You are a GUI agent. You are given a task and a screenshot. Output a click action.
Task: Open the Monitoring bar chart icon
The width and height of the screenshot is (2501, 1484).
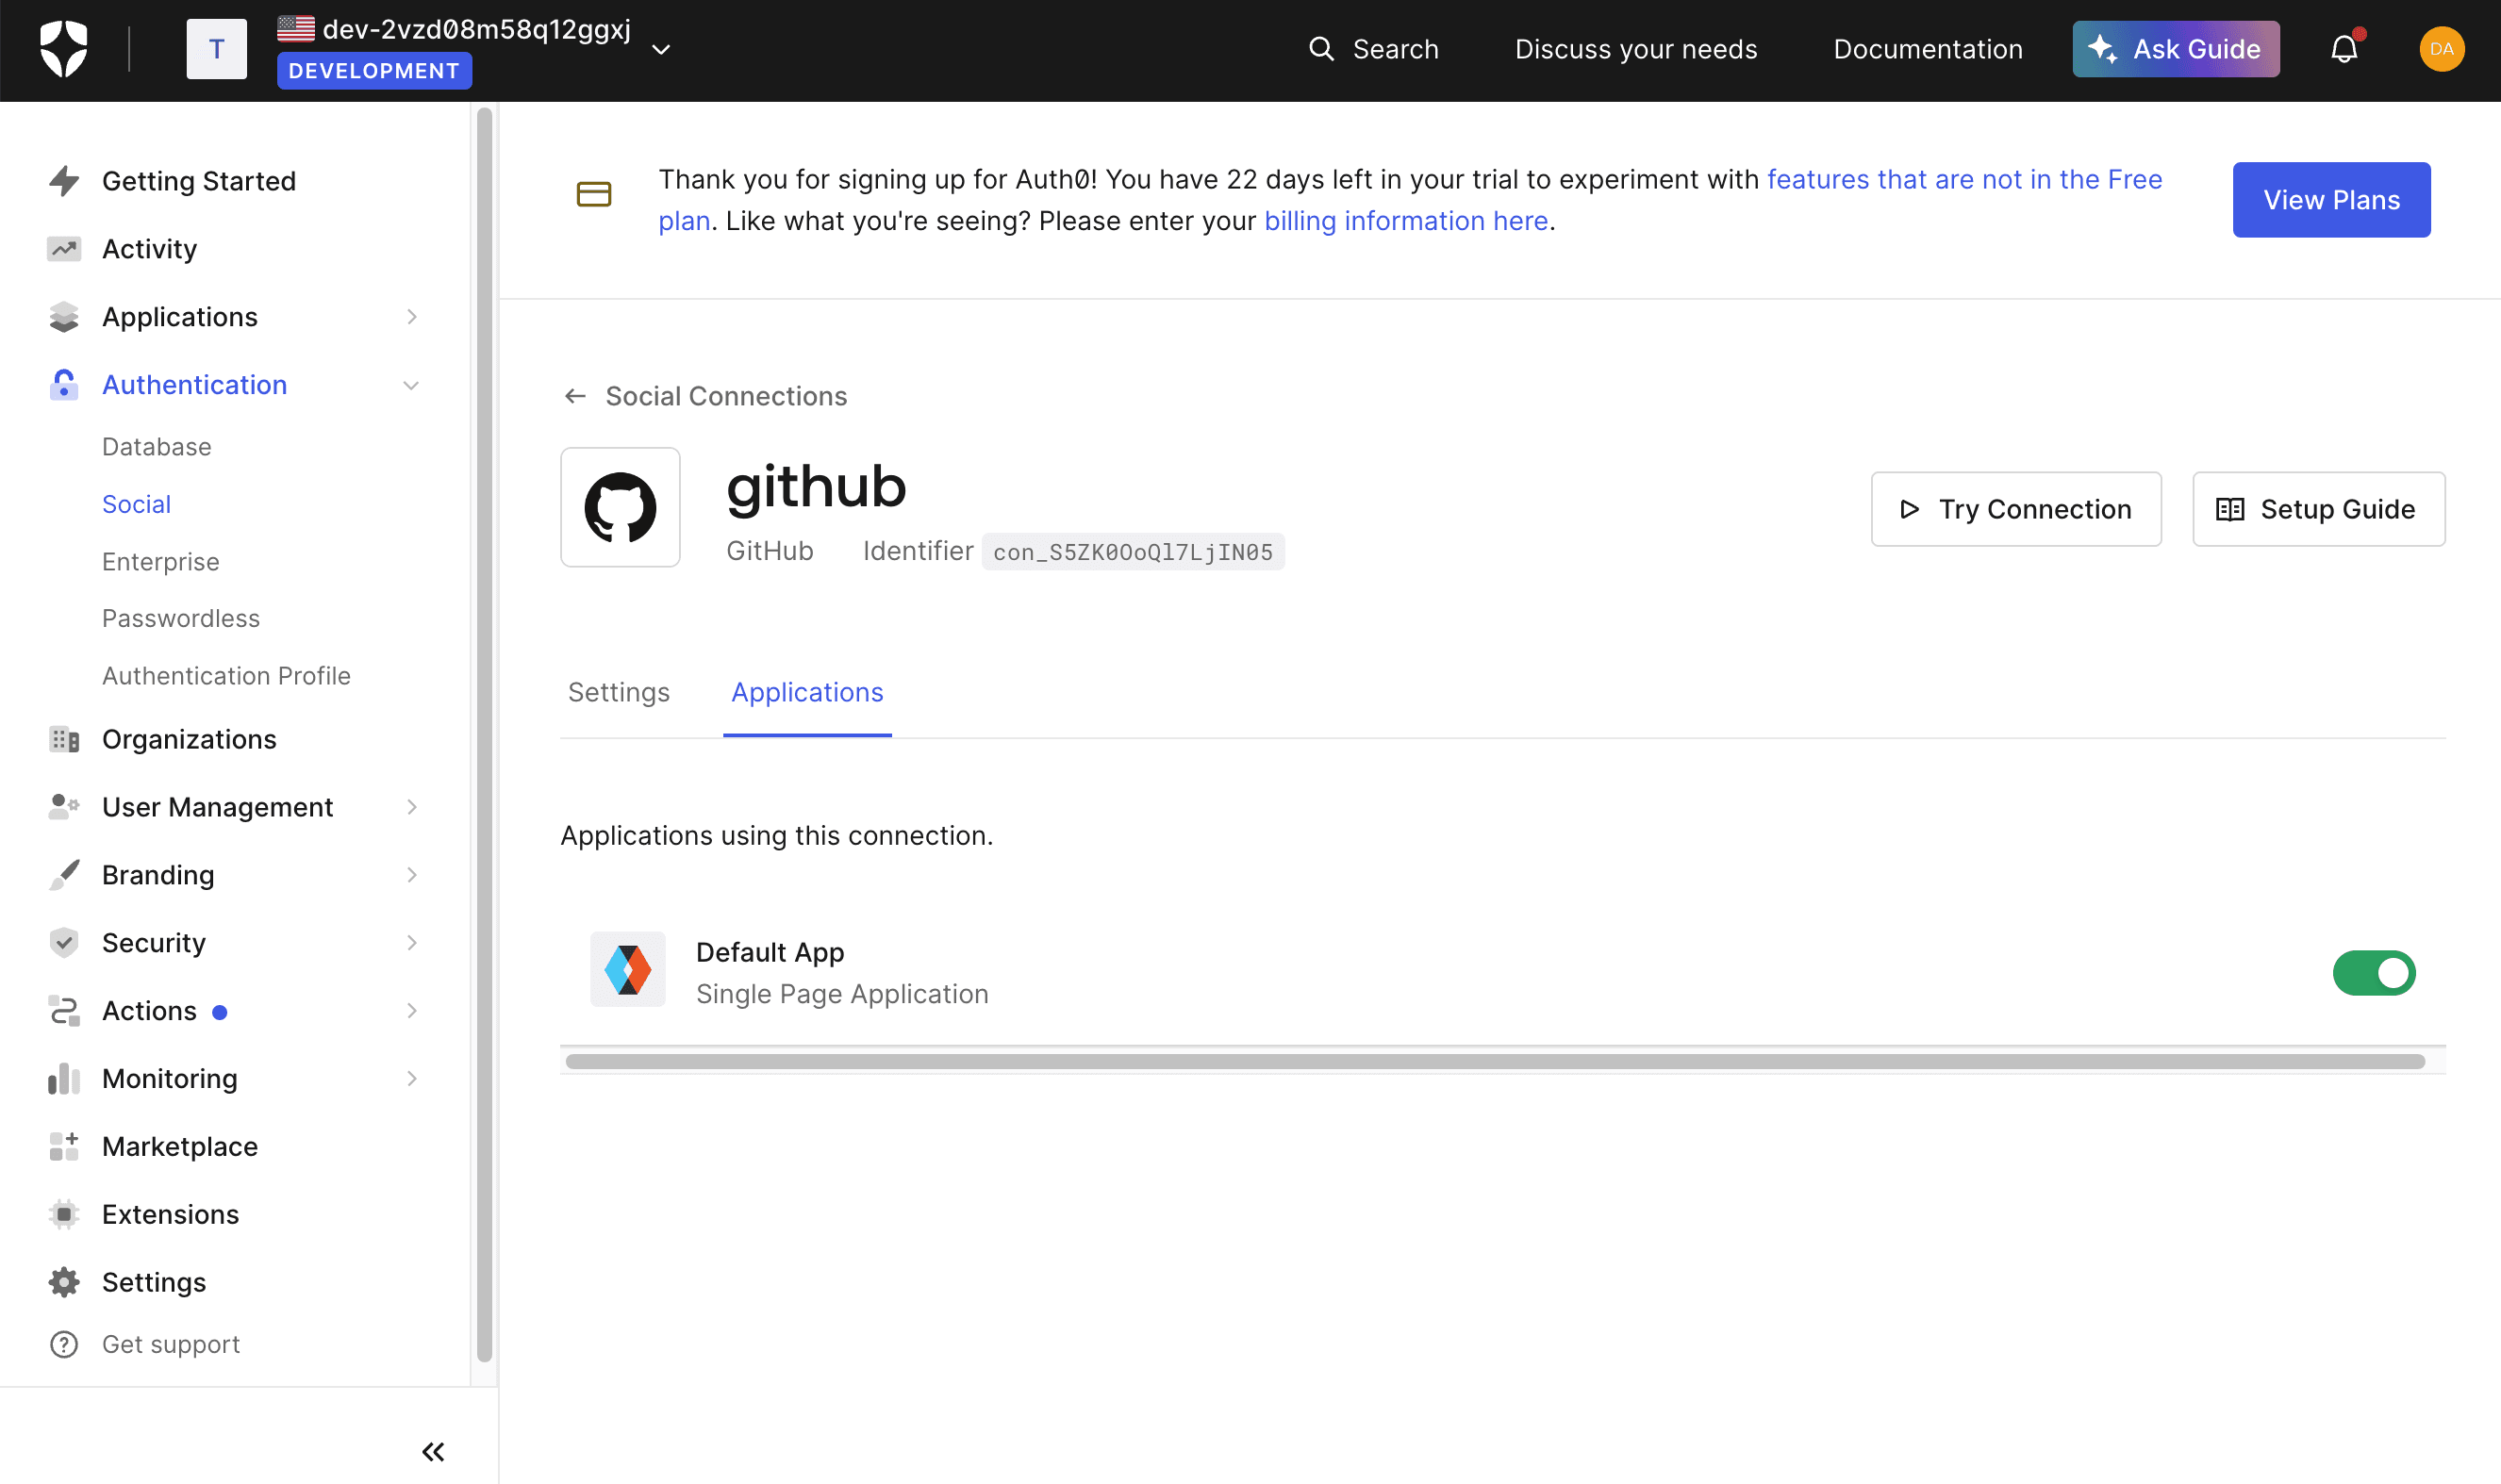pyautogui.click(x=63, y=1078)
